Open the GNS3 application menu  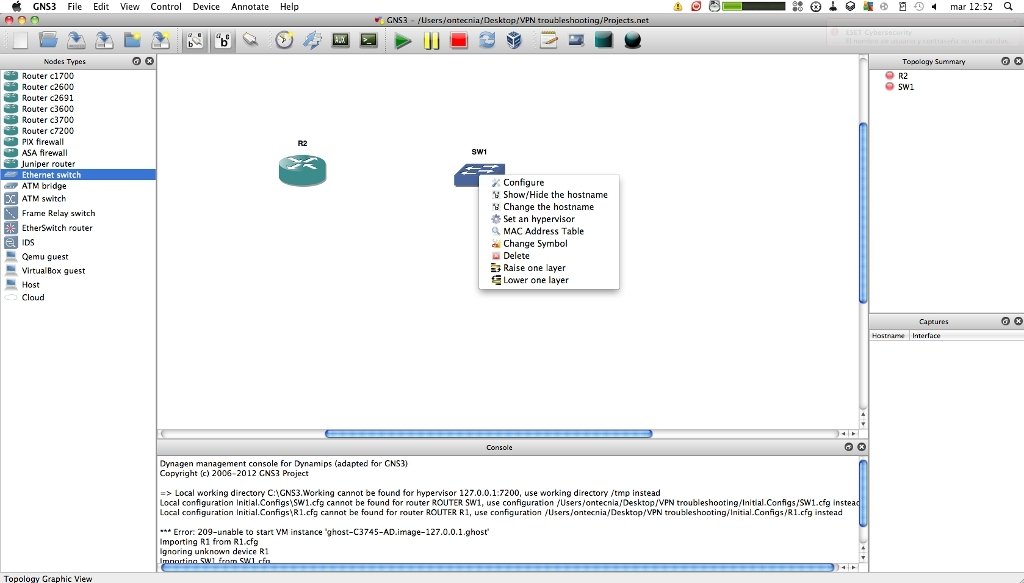pyautogui.click(x=44, y=7)
